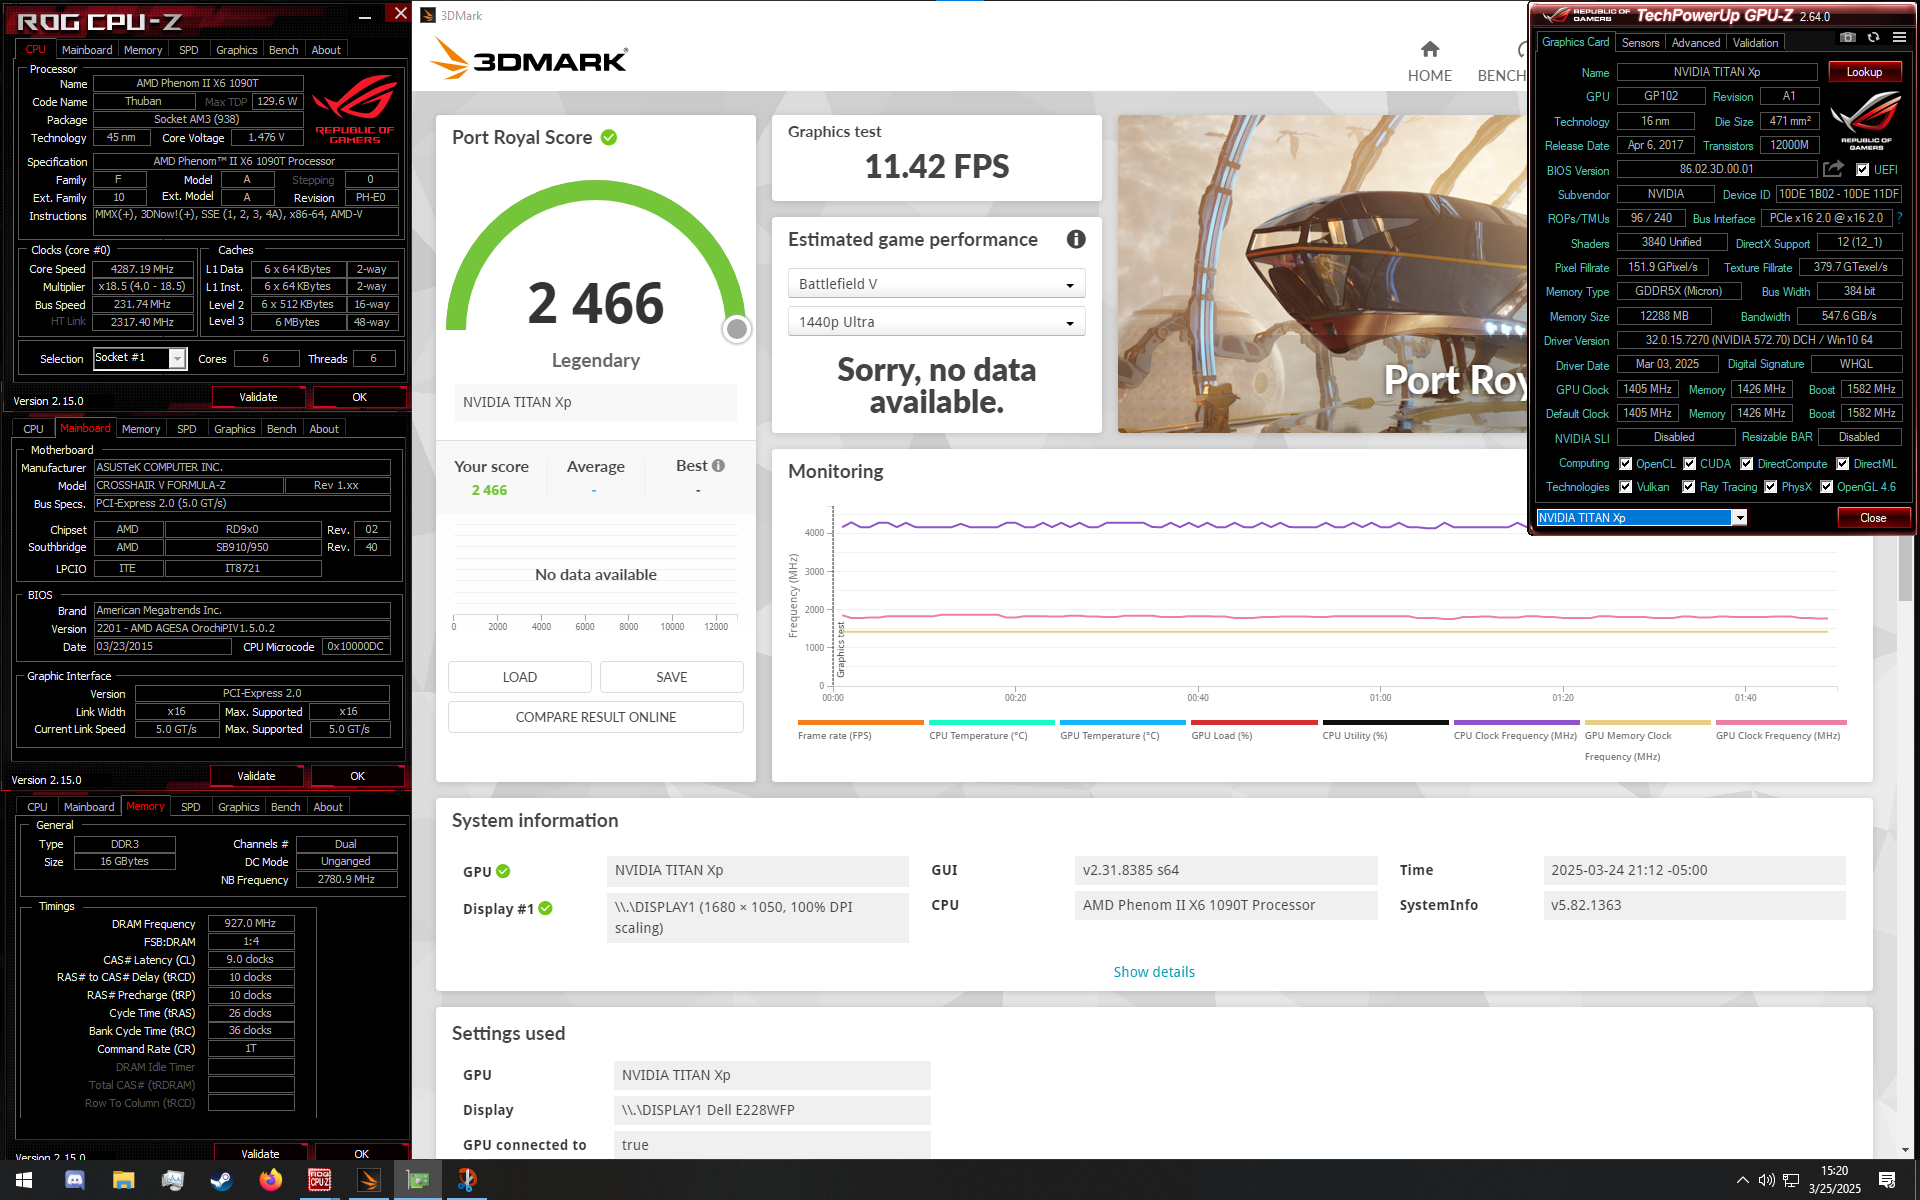1920x1200 pixels.
Task: Click the CPU Clock Frequency purple legend swatch
Action: pos(1516,722)
